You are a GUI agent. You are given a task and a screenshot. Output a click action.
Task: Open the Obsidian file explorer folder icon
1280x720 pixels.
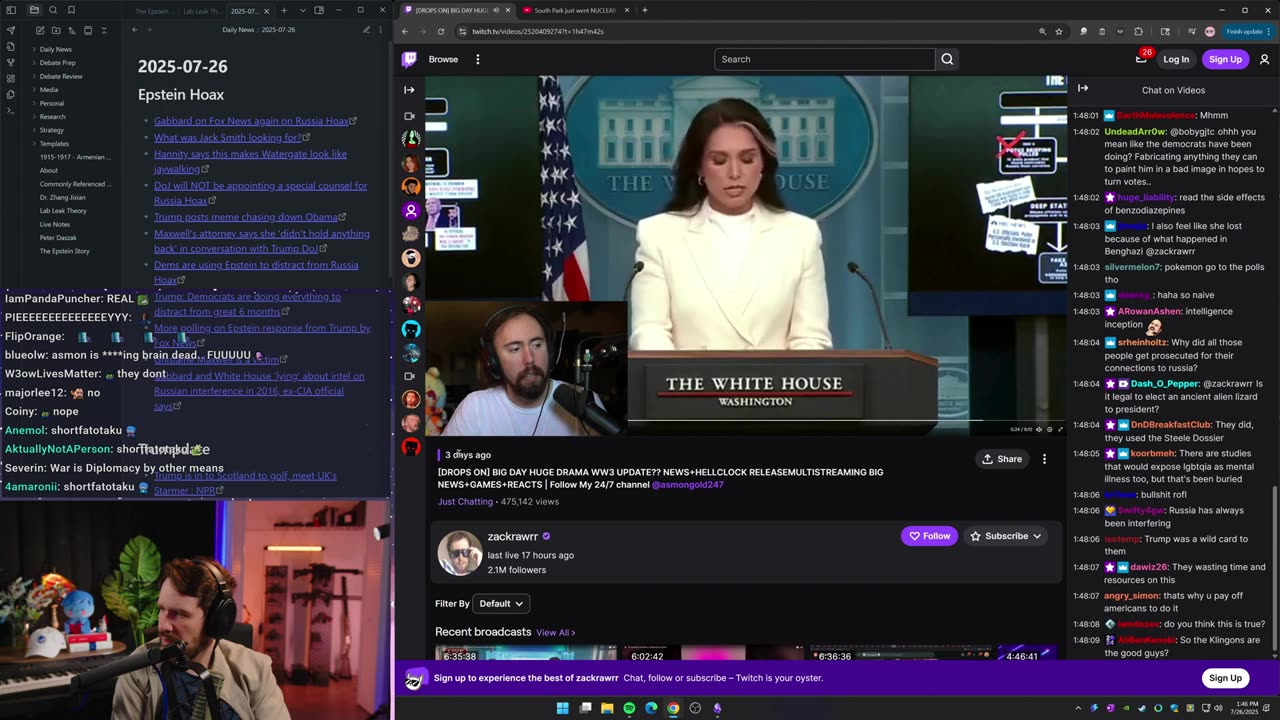coord(34,10)
